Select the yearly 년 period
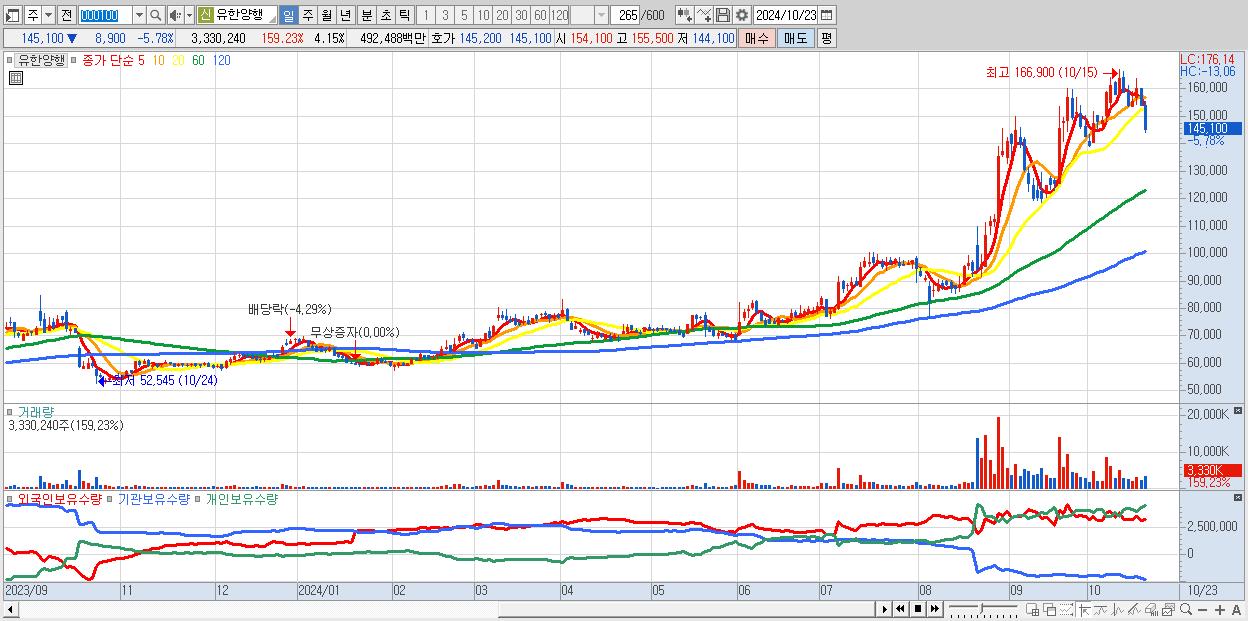Screen dimensions: 1248x621 [345, 15]
